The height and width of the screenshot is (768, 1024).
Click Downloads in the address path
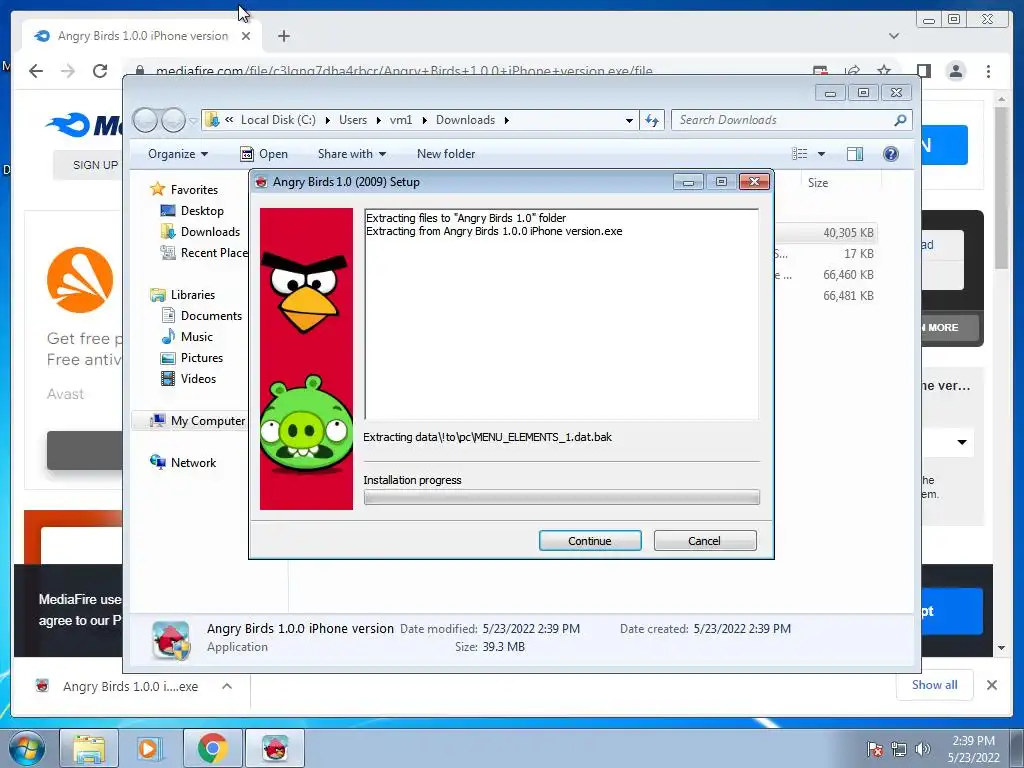[x=466, y=120]
